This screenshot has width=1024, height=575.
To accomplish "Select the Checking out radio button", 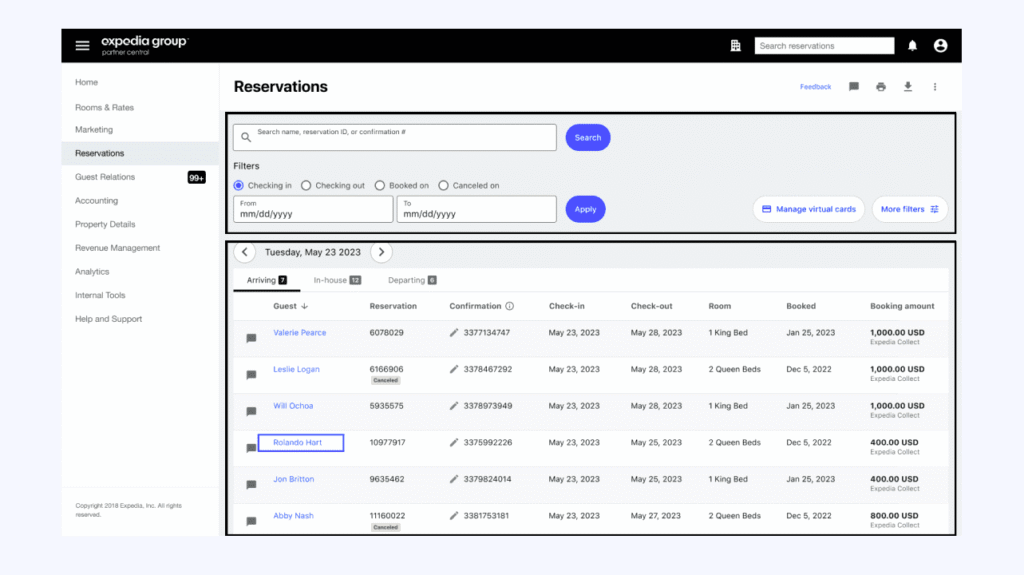I will point(307,186).
